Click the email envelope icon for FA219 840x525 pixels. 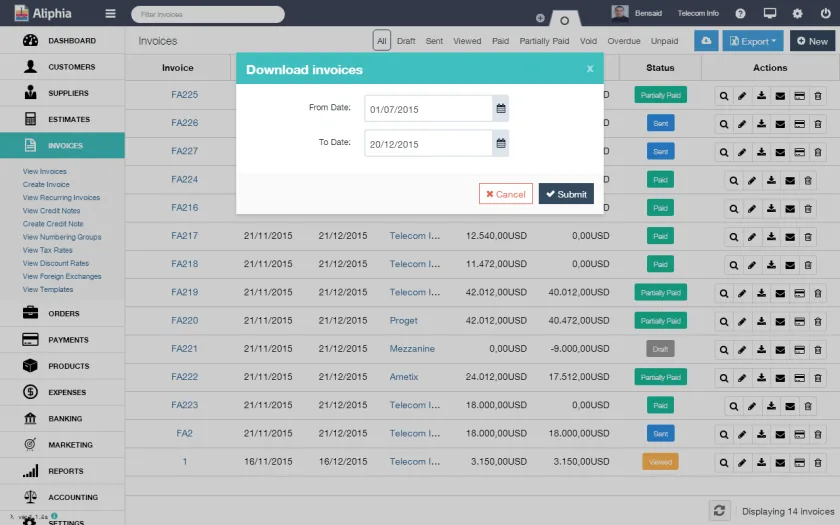coord(780,294)
